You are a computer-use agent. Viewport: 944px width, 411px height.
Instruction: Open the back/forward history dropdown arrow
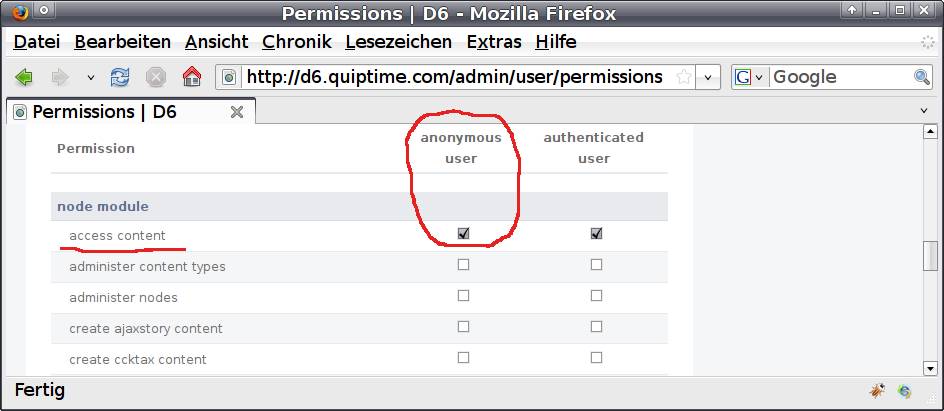[x=90, y=77]
